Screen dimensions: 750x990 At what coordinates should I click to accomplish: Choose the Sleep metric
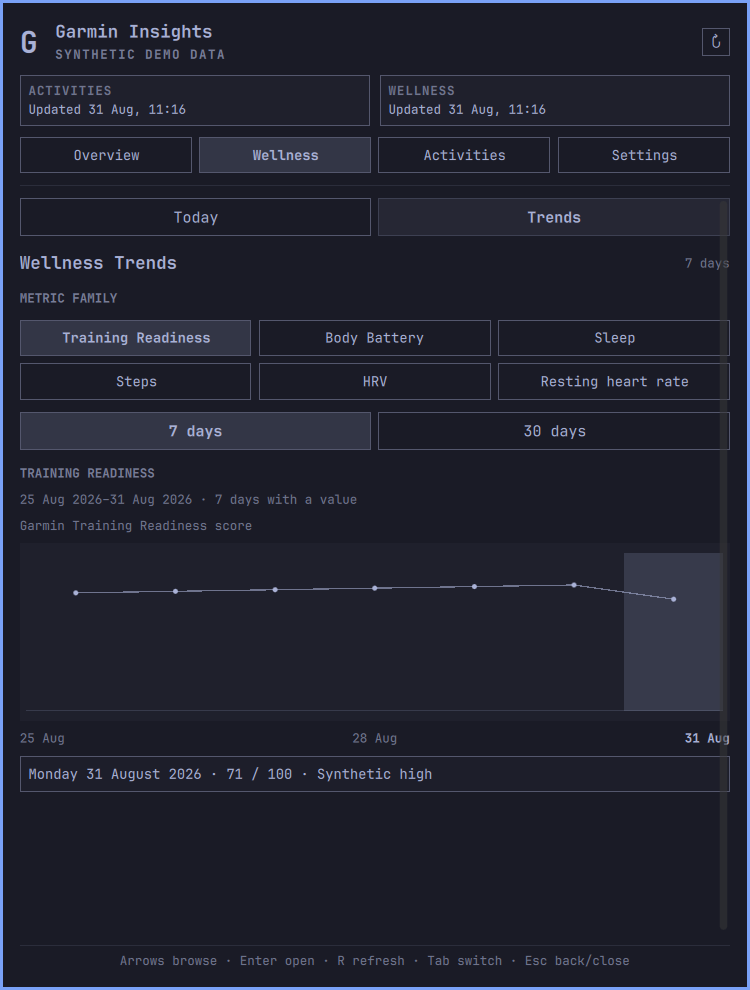pos(614,338)
